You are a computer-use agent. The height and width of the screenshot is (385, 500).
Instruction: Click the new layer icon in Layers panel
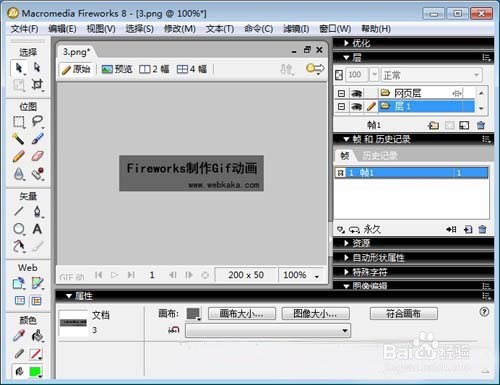click(x=433, y=125)
